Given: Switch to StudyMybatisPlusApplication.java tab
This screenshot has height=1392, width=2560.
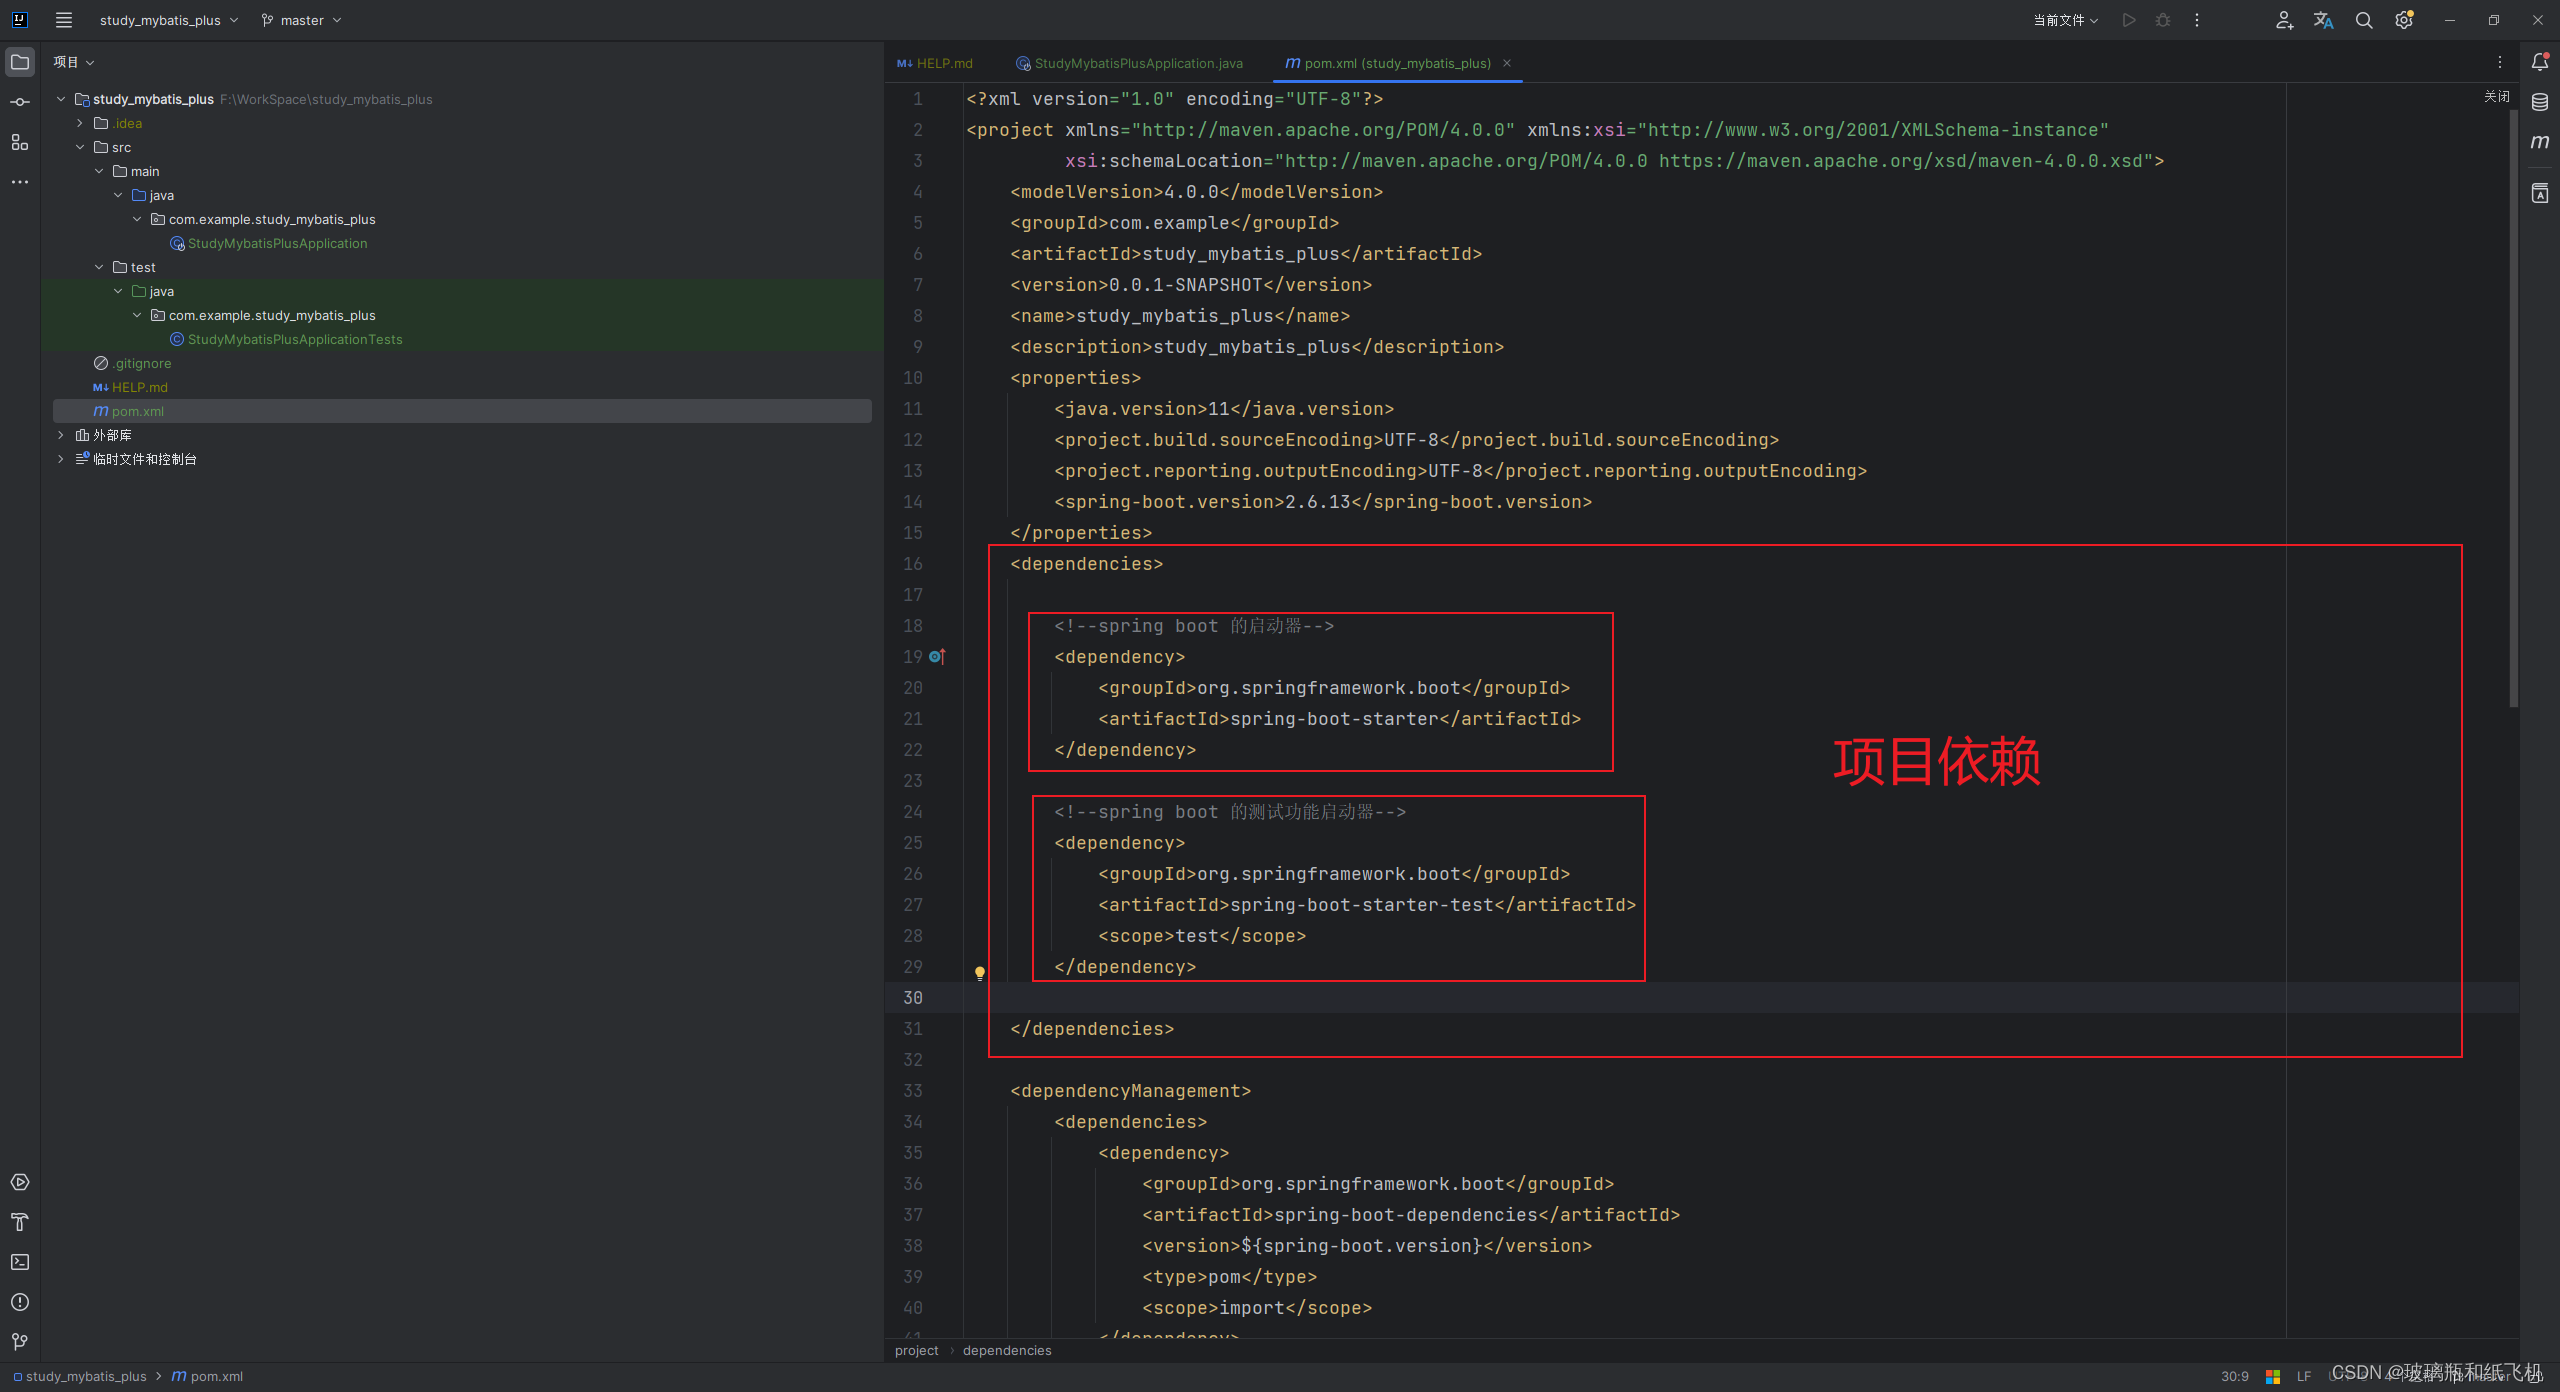Looking at the screenshot, I should click(1130, 63).
